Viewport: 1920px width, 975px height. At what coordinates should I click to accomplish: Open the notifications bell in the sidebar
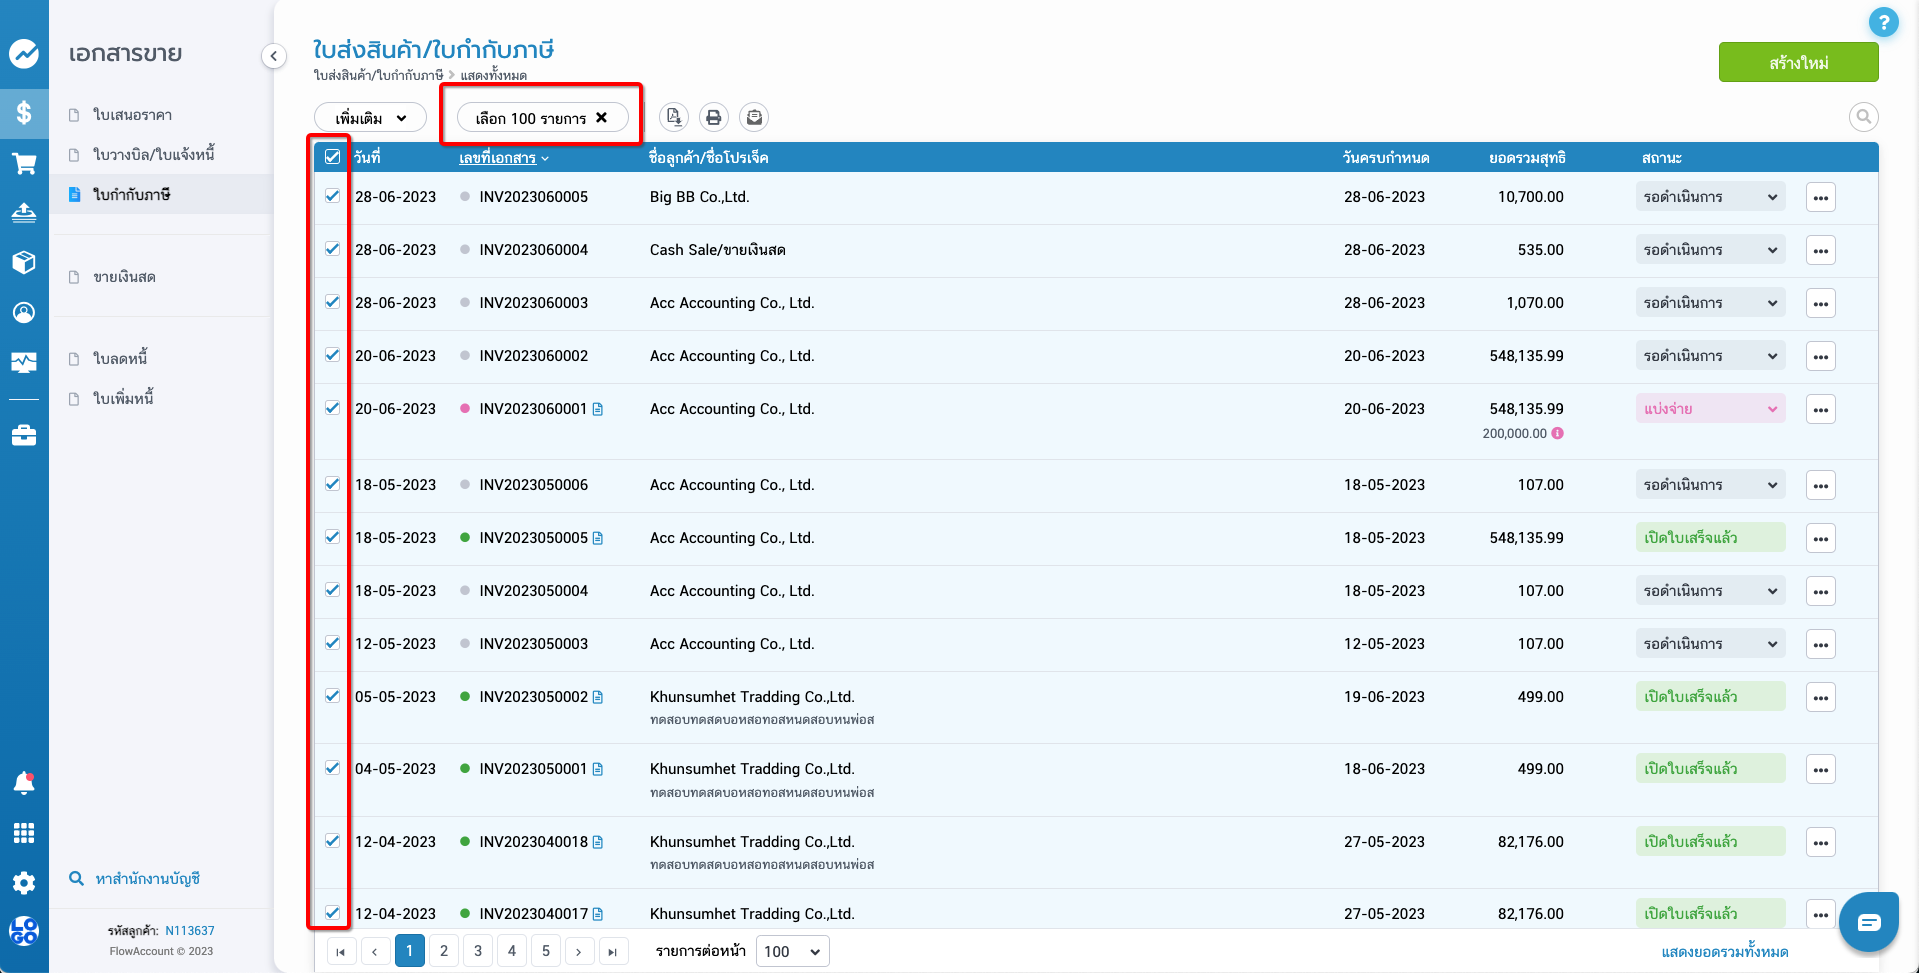pyautogui.click(x=24, y=784)
